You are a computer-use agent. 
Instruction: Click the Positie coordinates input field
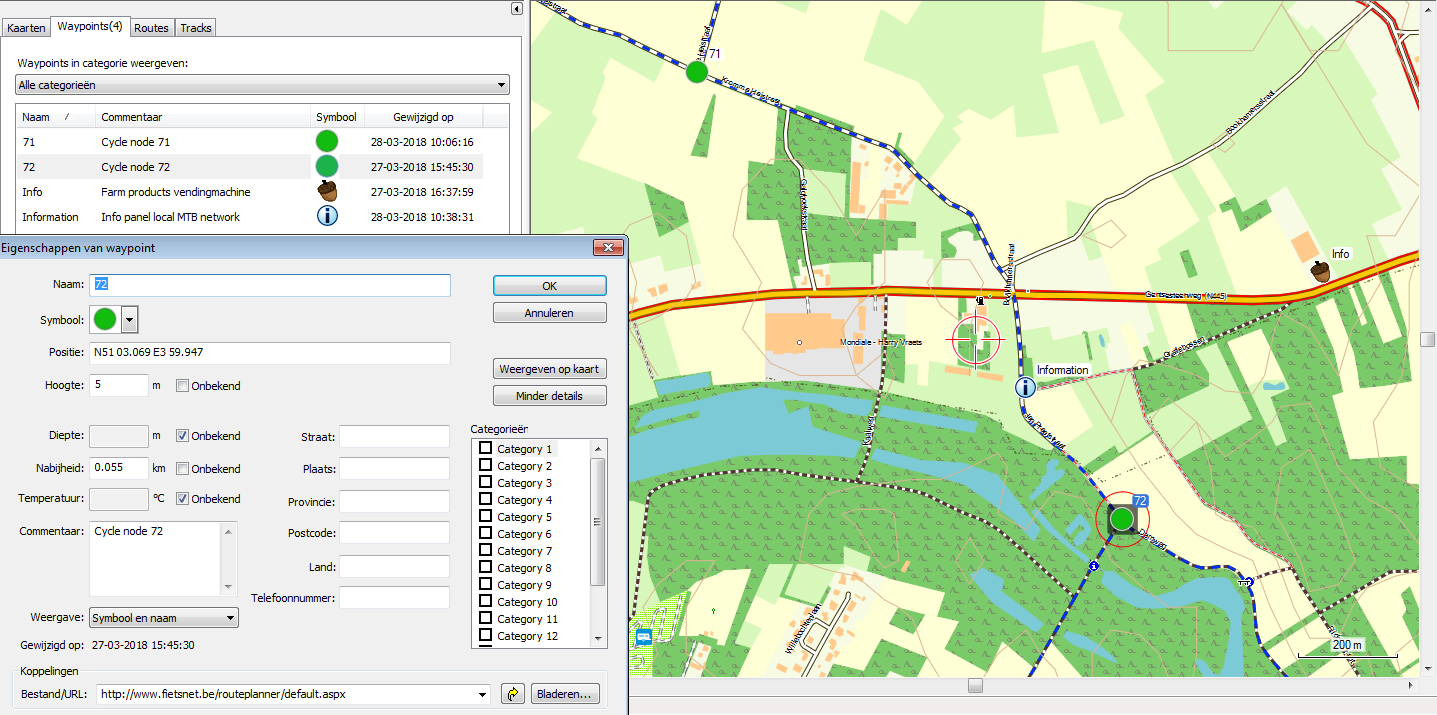[x=270, y=353]
